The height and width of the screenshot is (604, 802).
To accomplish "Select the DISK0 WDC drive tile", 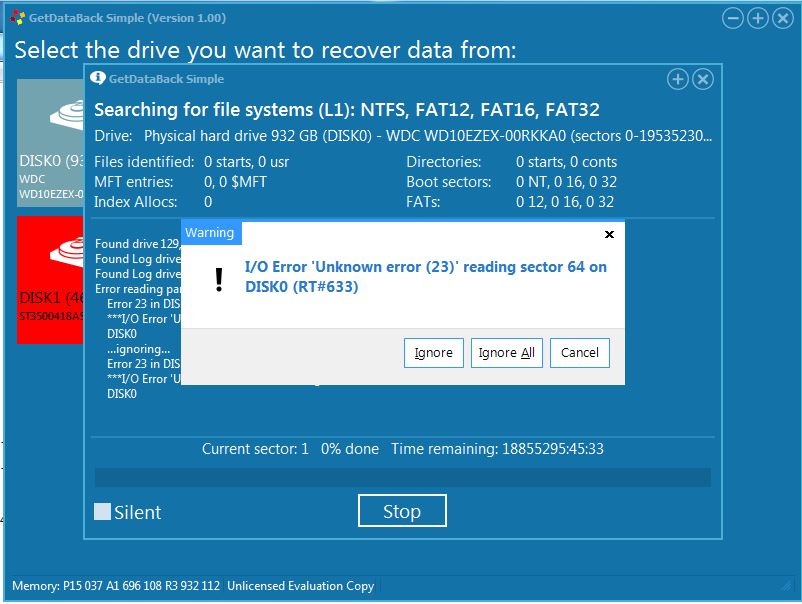I will pos(50,143).
